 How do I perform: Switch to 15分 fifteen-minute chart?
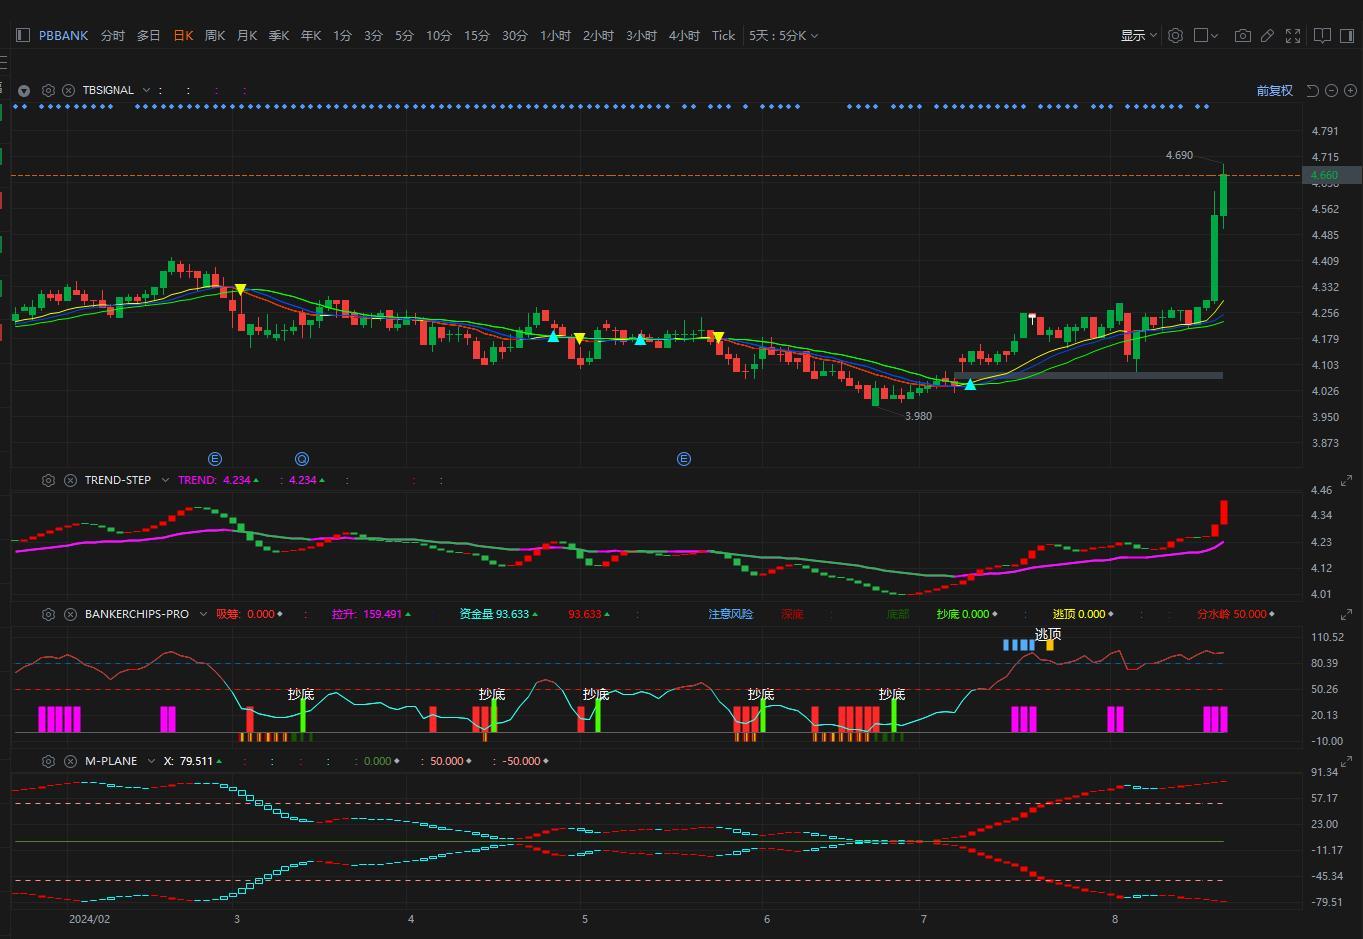pos(477,35)
